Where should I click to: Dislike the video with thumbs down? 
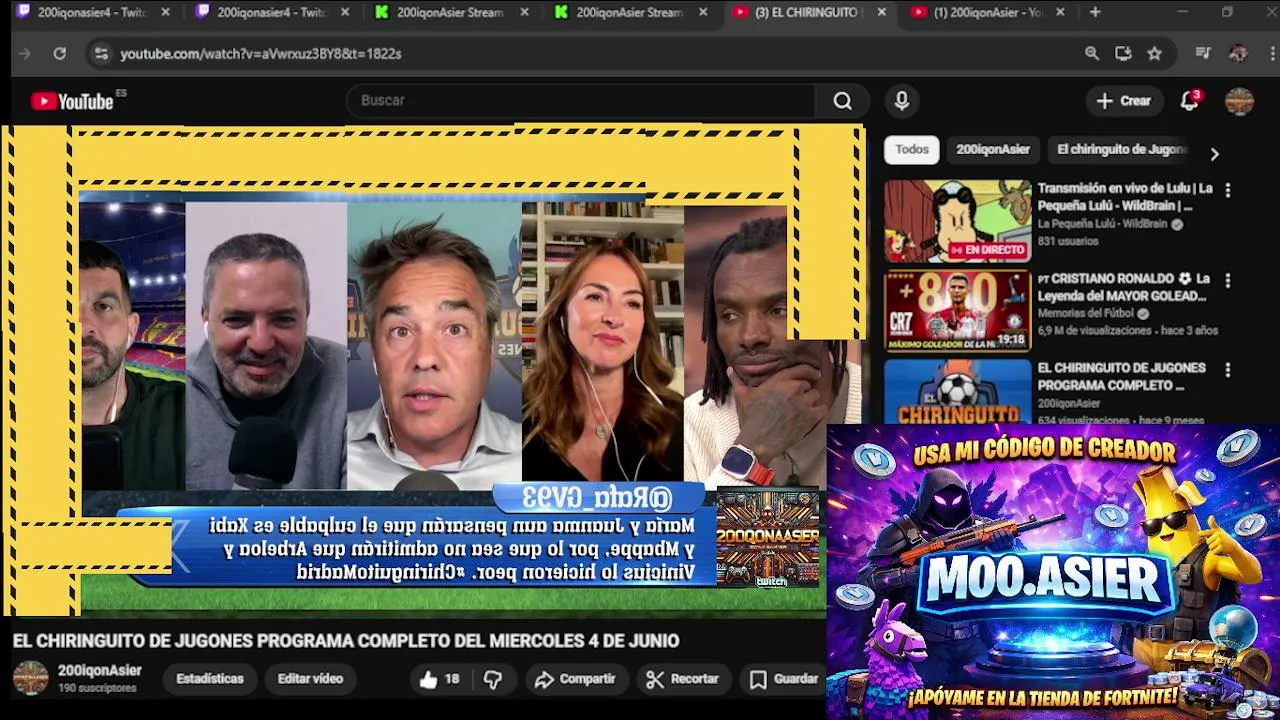[493, 679]
